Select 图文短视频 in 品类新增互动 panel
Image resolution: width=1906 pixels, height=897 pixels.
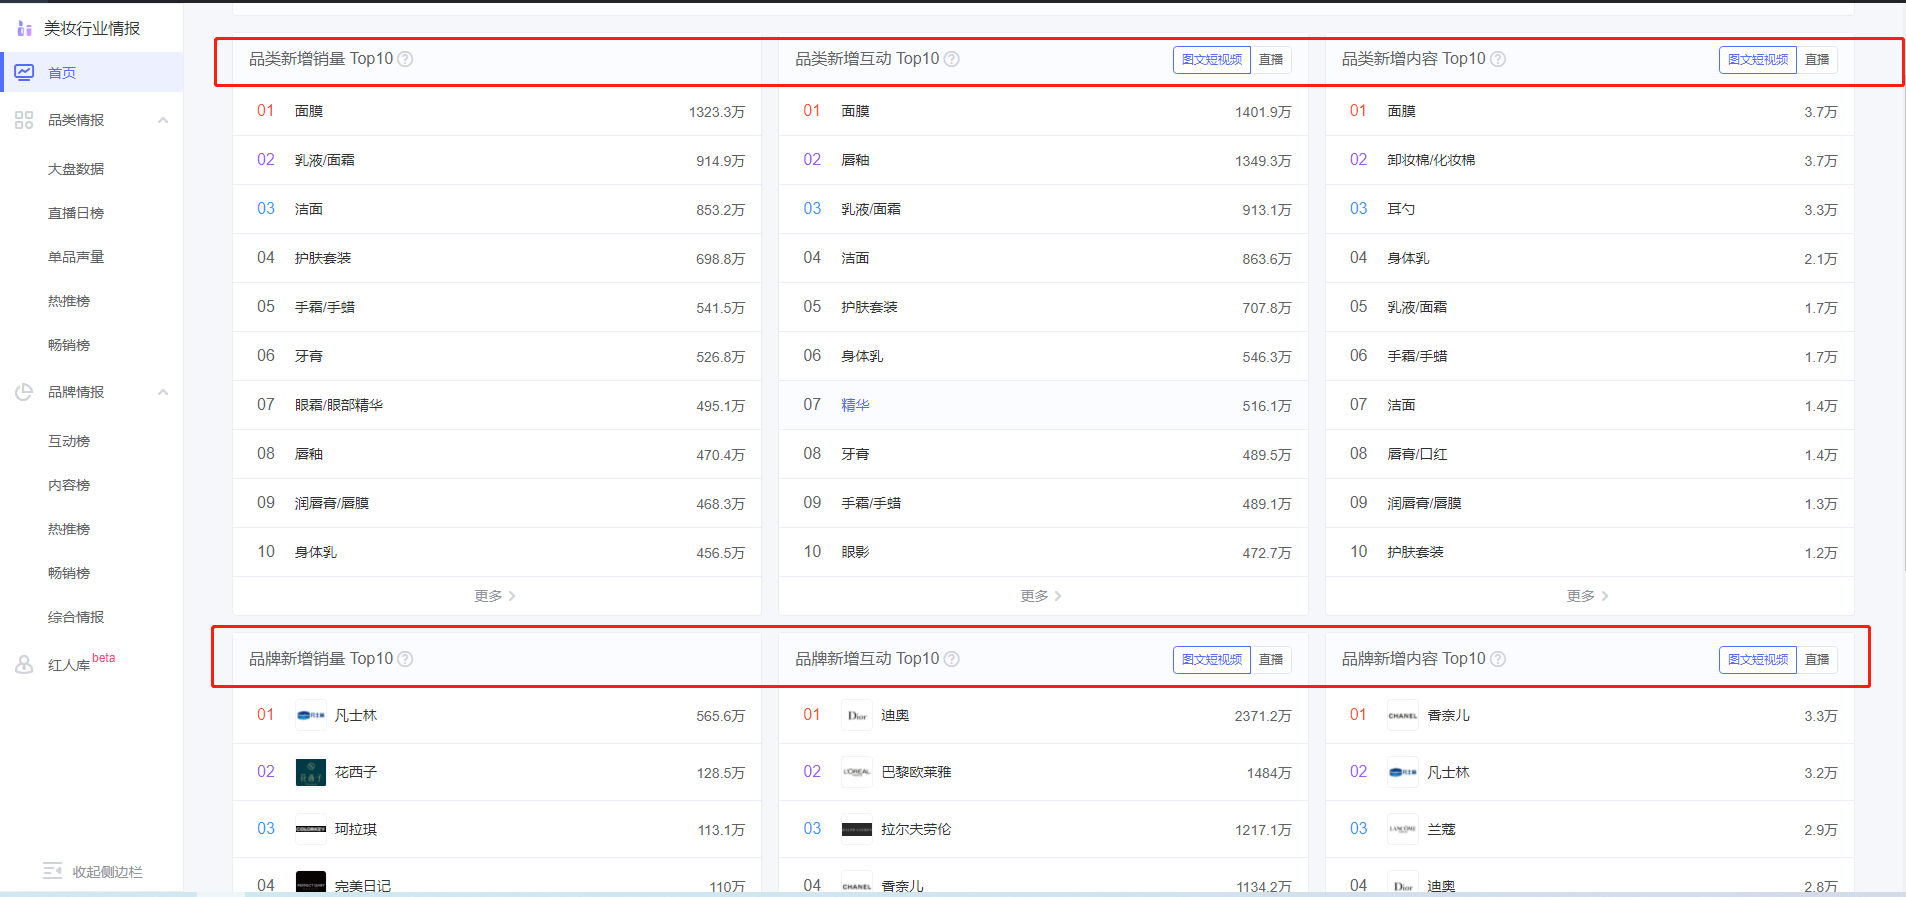pyautogui.click(x=1212, y=60)
